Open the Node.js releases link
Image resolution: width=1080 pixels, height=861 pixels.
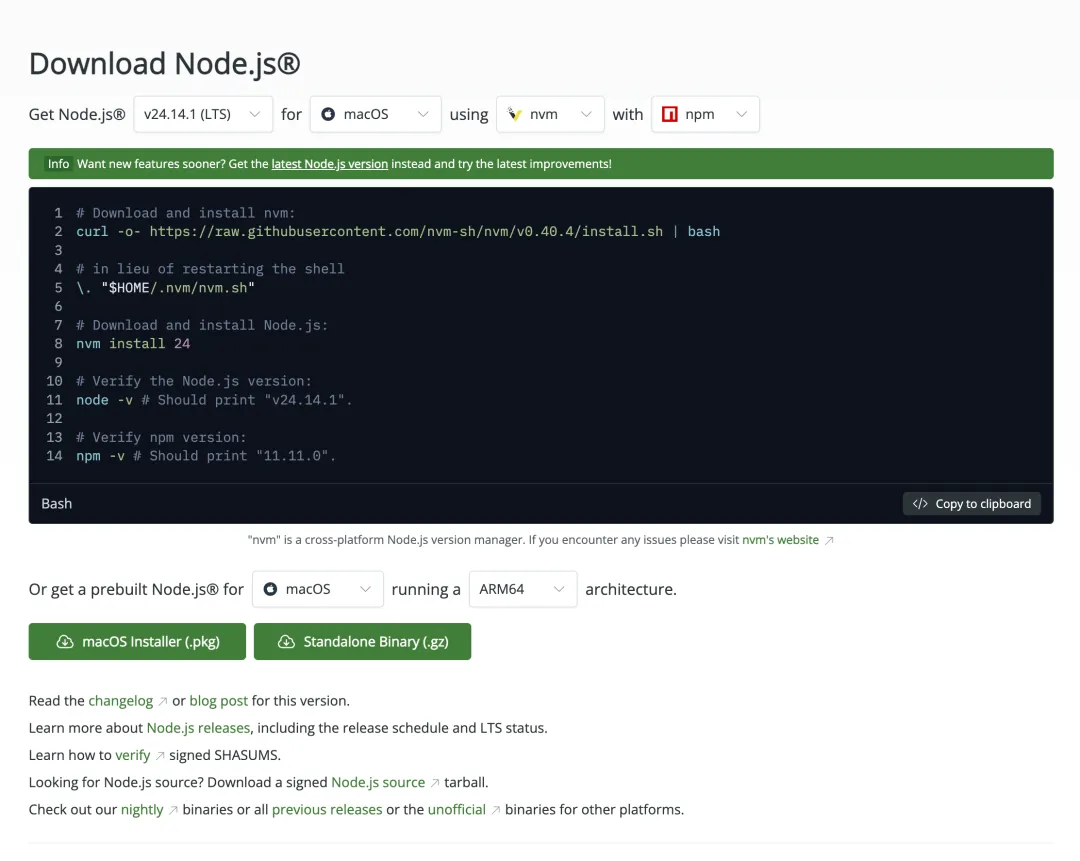(x=198, y=728)
